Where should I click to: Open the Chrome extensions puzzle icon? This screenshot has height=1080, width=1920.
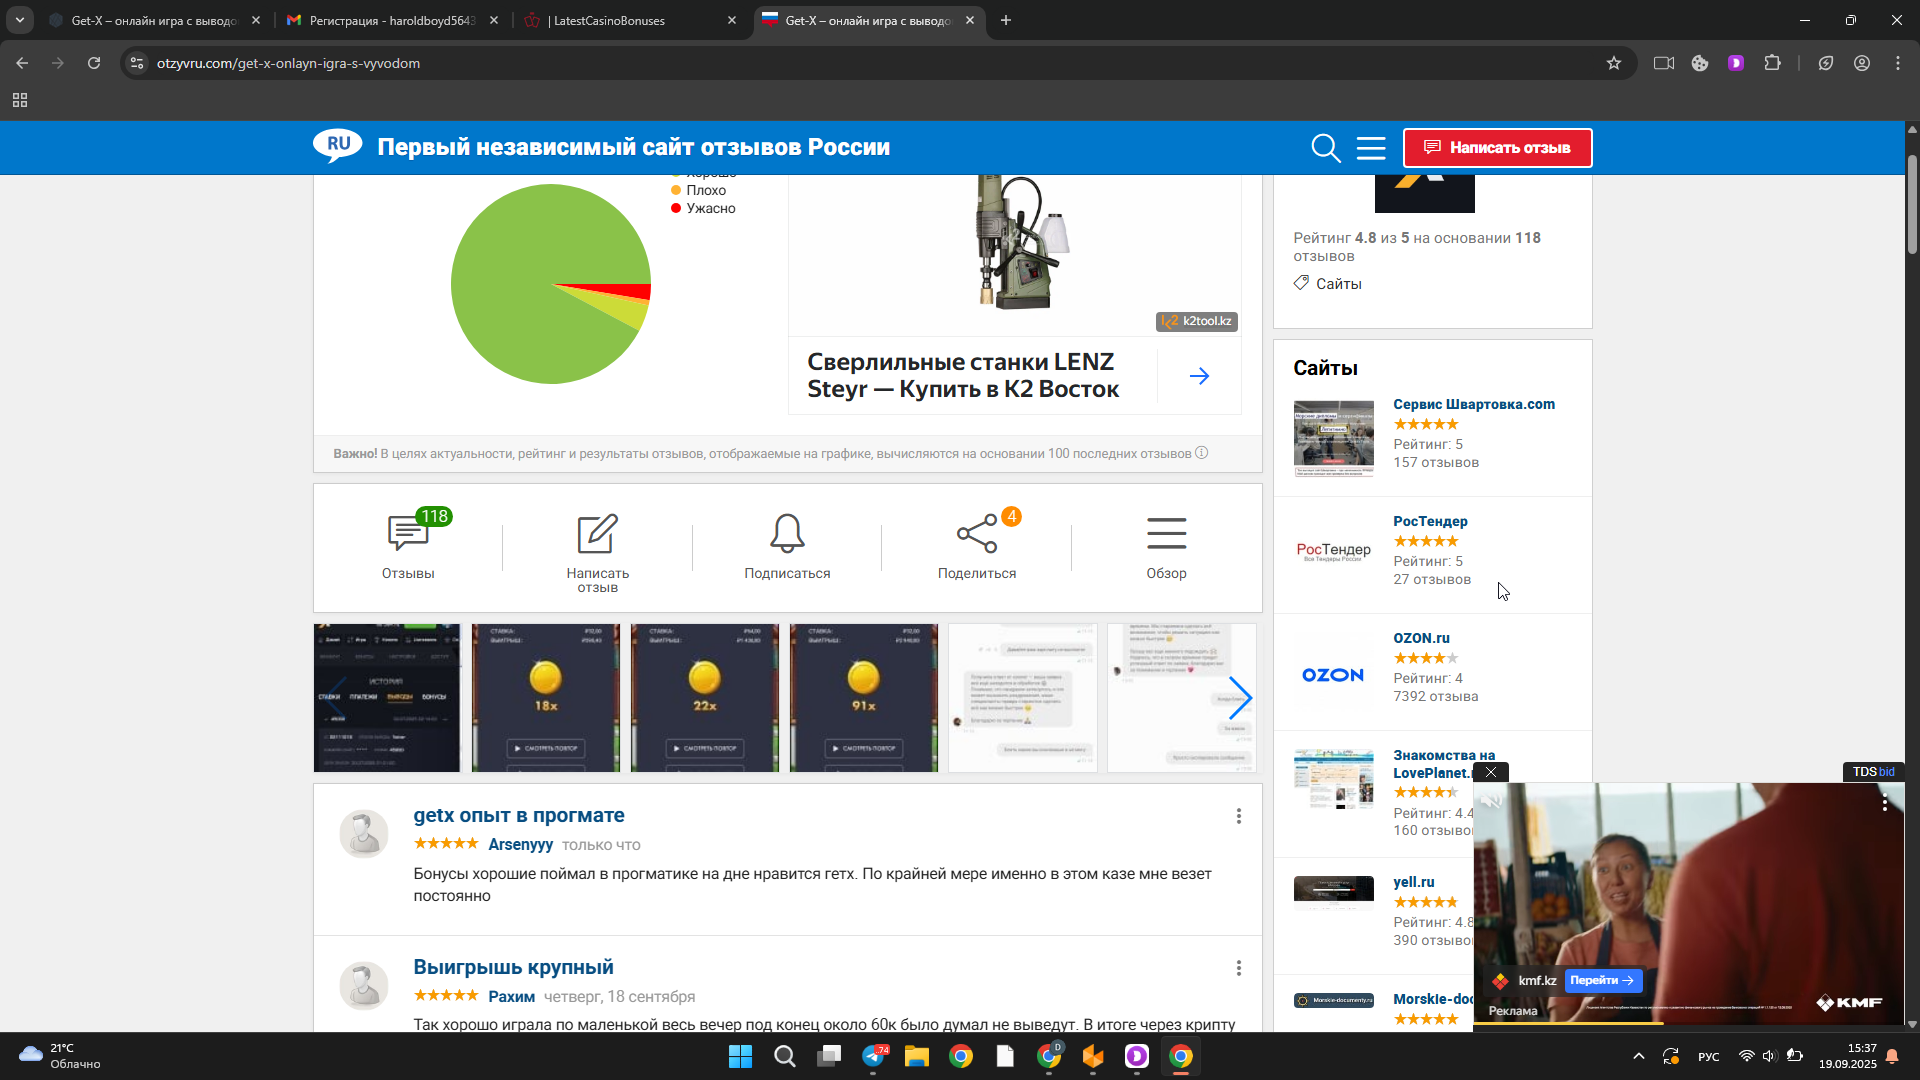pyautogui.click(x=1772, y=63)
